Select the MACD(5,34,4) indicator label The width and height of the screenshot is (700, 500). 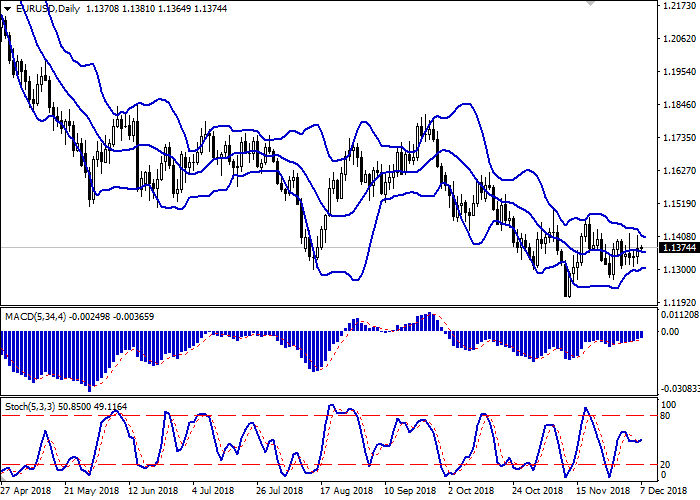pos(35,317)
